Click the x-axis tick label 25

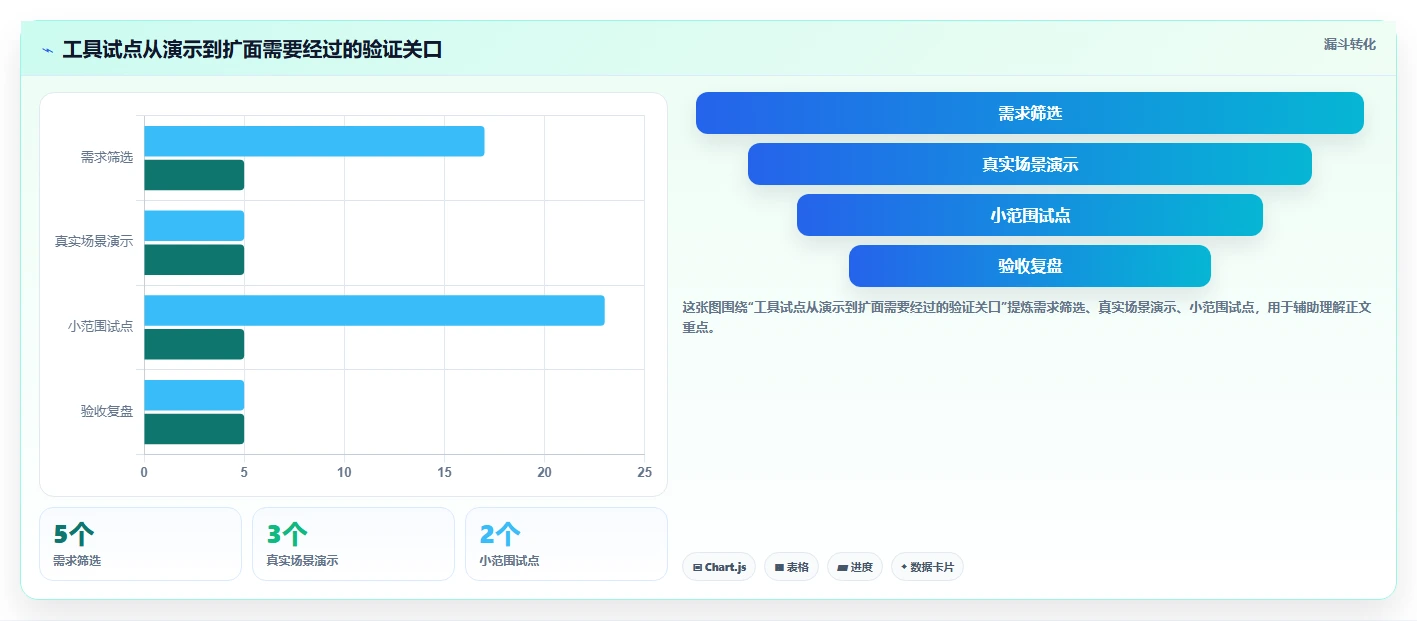pos(644,472)
